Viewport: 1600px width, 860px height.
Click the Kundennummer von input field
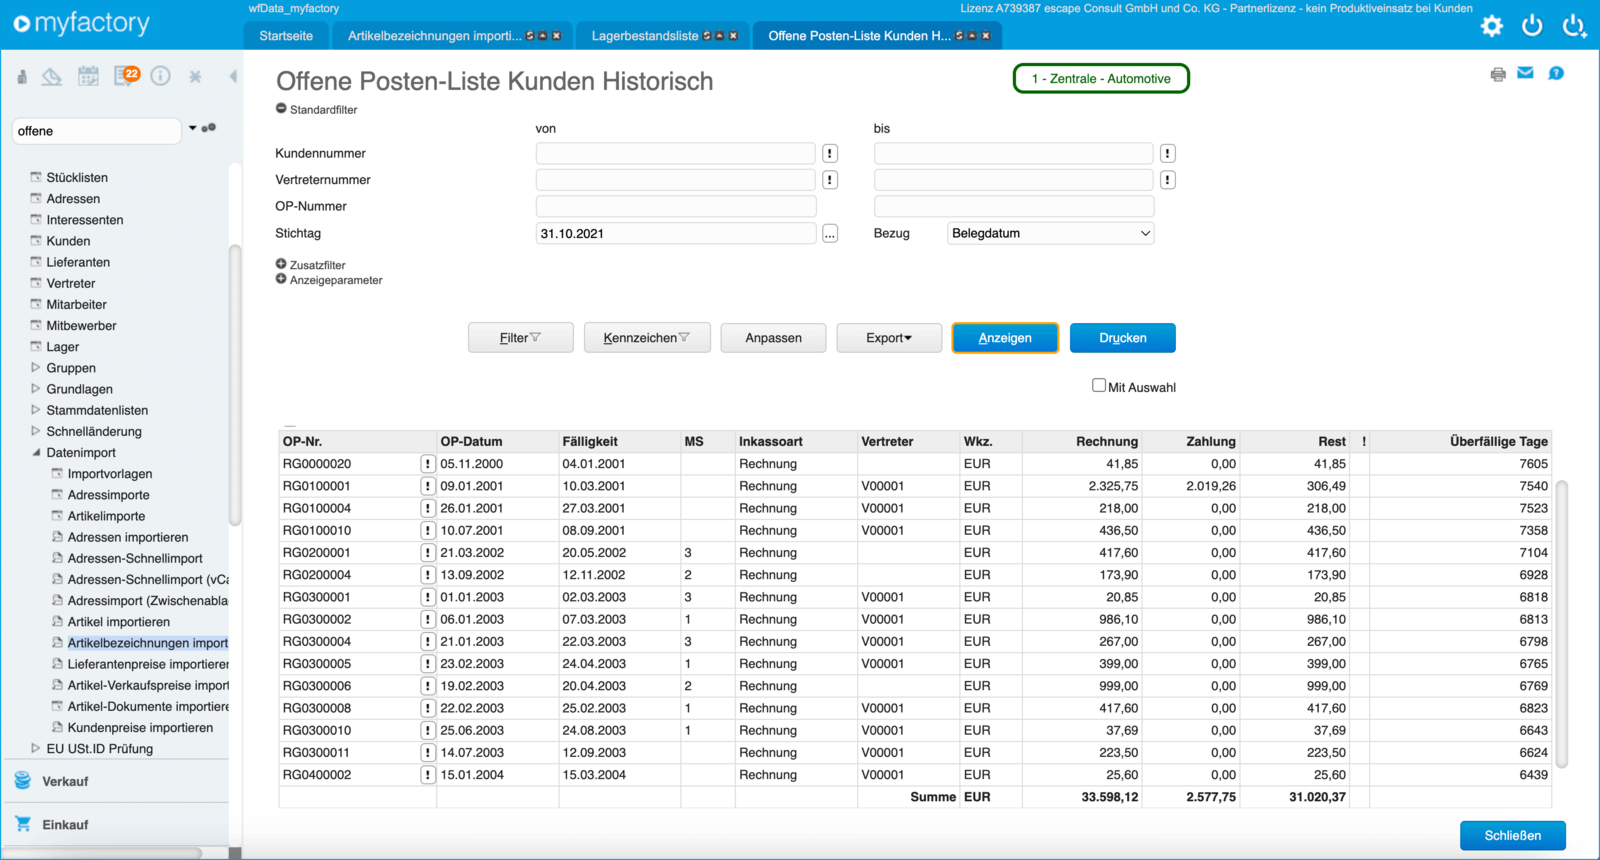coord(675,153)
